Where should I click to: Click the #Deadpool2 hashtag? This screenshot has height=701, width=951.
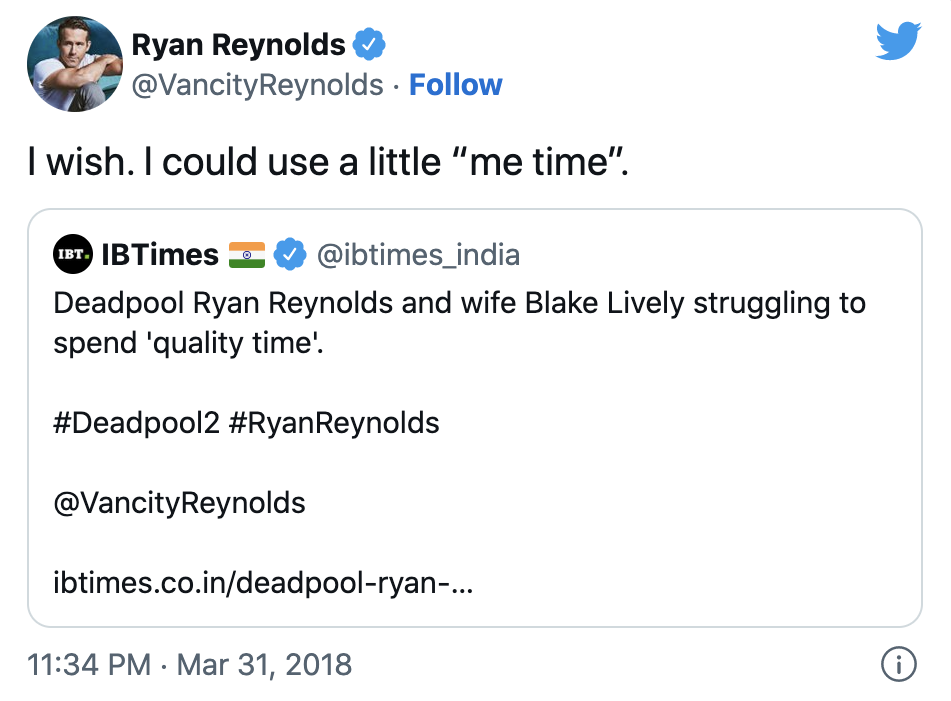pos(136,422)
